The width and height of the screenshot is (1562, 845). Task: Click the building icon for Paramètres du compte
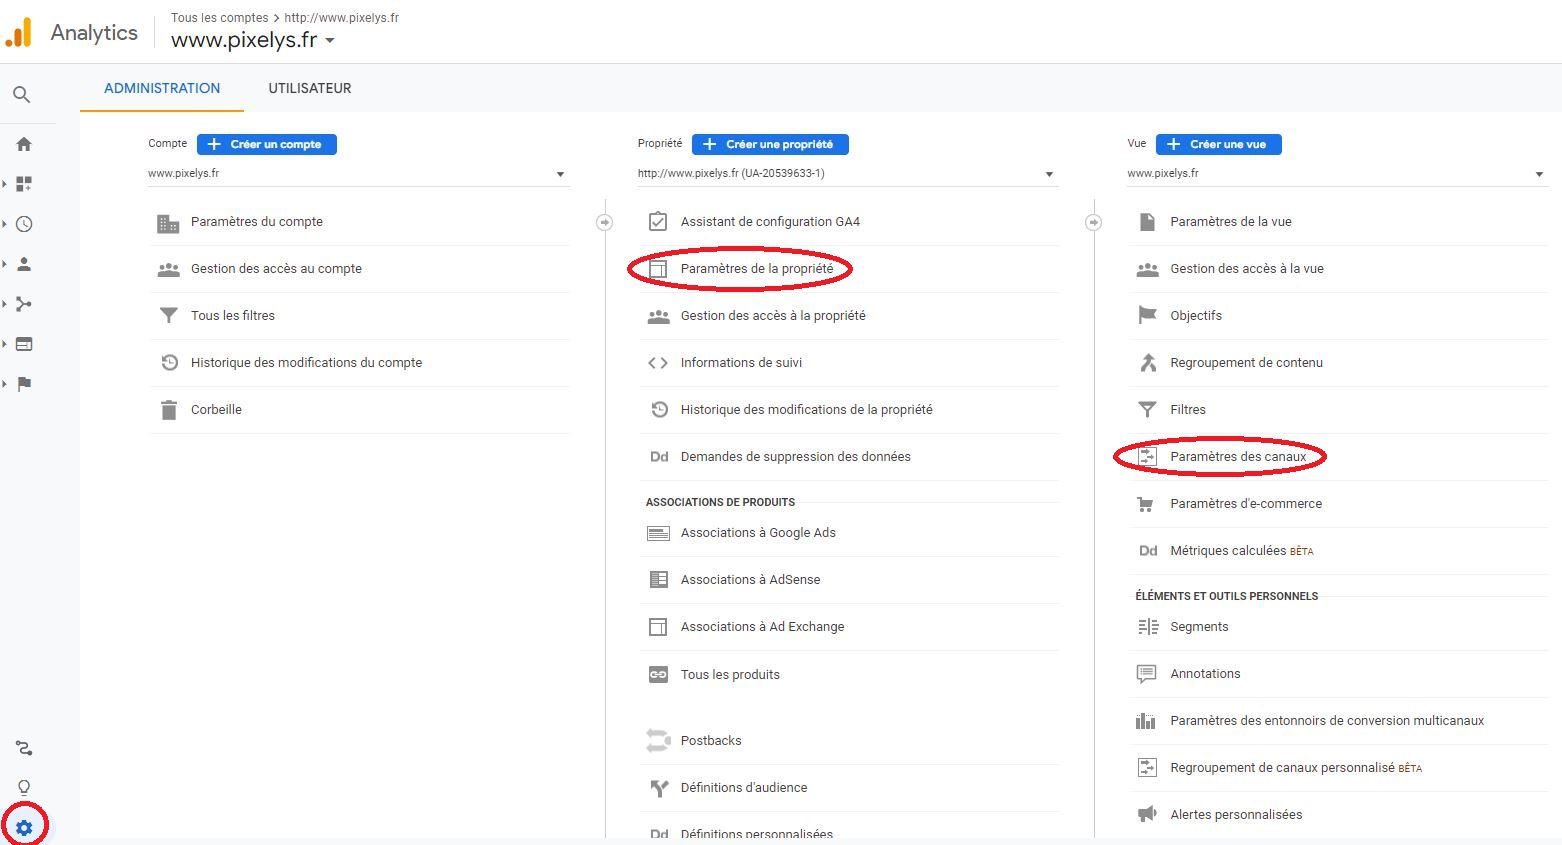click(x=168, y=223)
